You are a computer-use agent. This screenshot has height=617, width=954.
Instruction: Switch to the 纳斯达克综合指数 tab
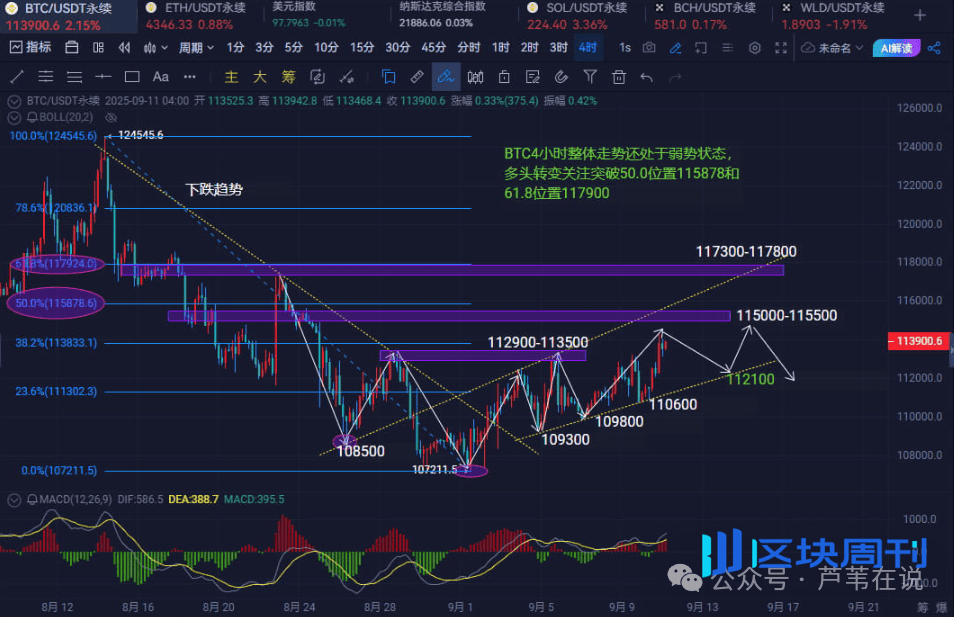tap(442, 15)
